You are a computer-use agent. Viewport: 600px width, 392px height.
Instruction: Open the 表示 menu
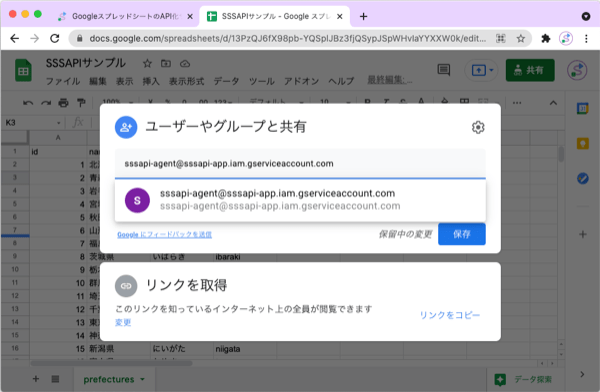pyautogui.click(x=124, y=81)
